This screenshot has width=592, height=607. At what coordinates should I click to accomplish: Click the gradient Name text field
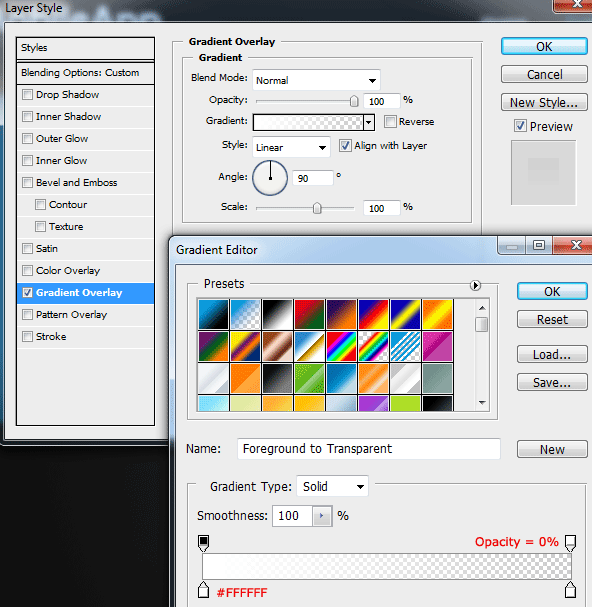pos(369,449)
